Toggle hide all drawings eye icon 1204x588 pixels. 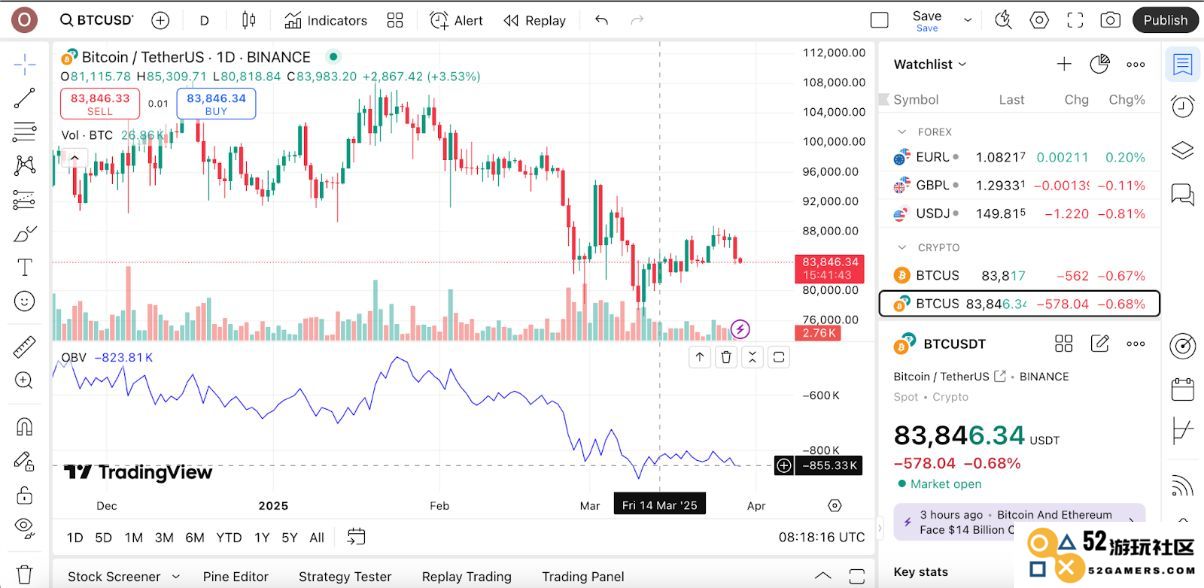click(25, 528)
